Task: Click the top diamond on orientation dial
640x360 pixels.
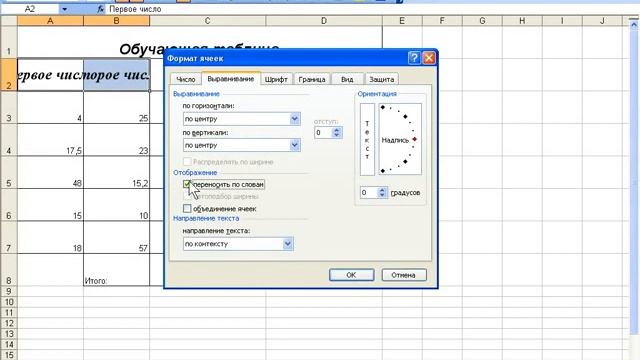Action: [x=383, y=107]
